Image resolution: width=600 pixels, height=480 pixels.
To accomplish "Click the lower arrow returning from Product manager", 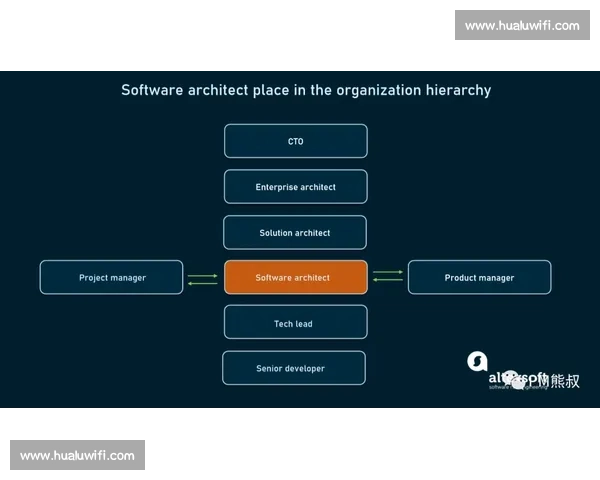I will [x=388, y=280].
